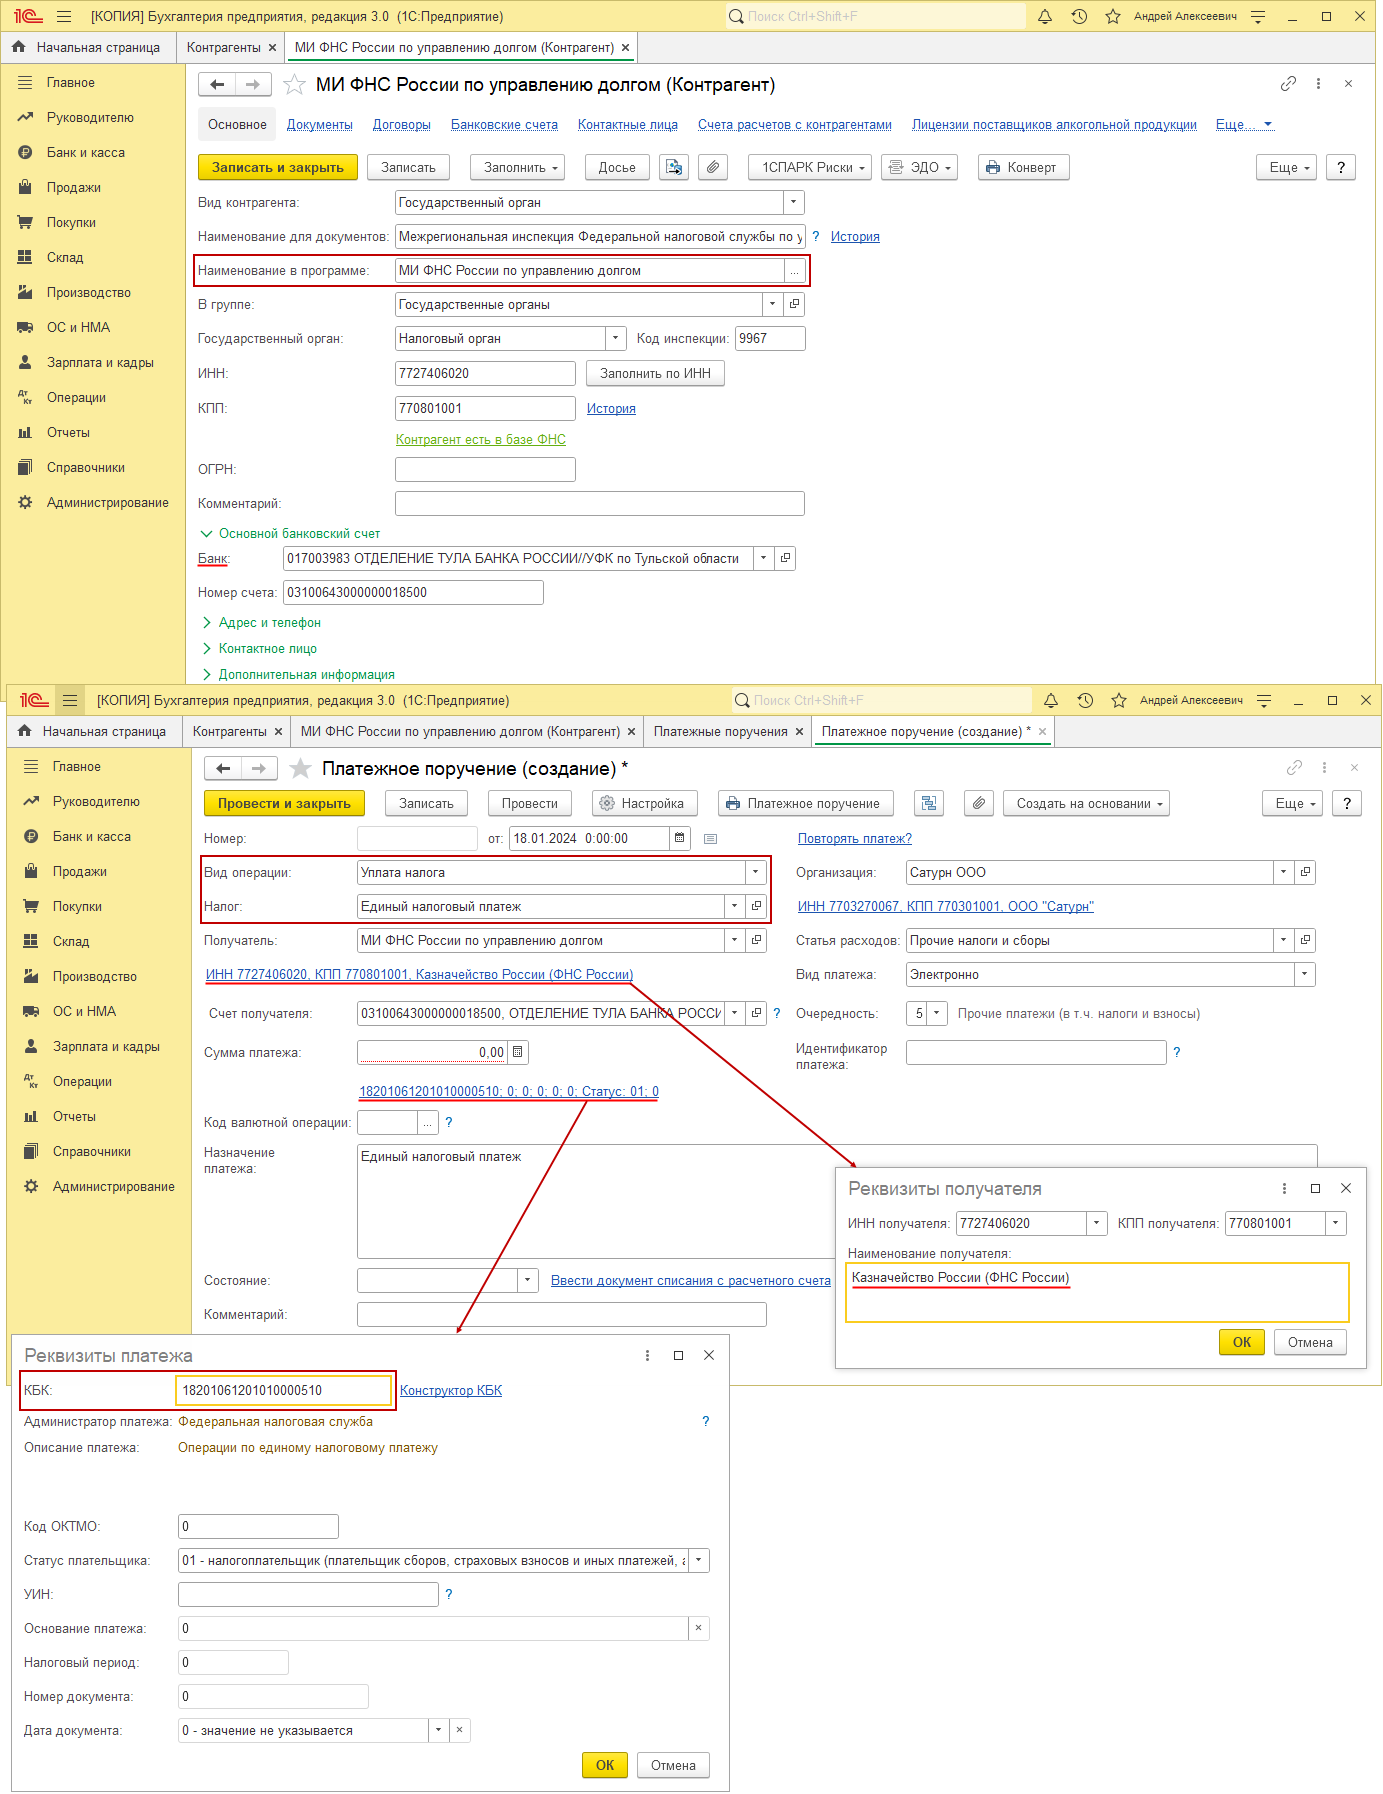Click the ОГРН input field
The height and width of the screenshot is (1794, 1383).
485,470
